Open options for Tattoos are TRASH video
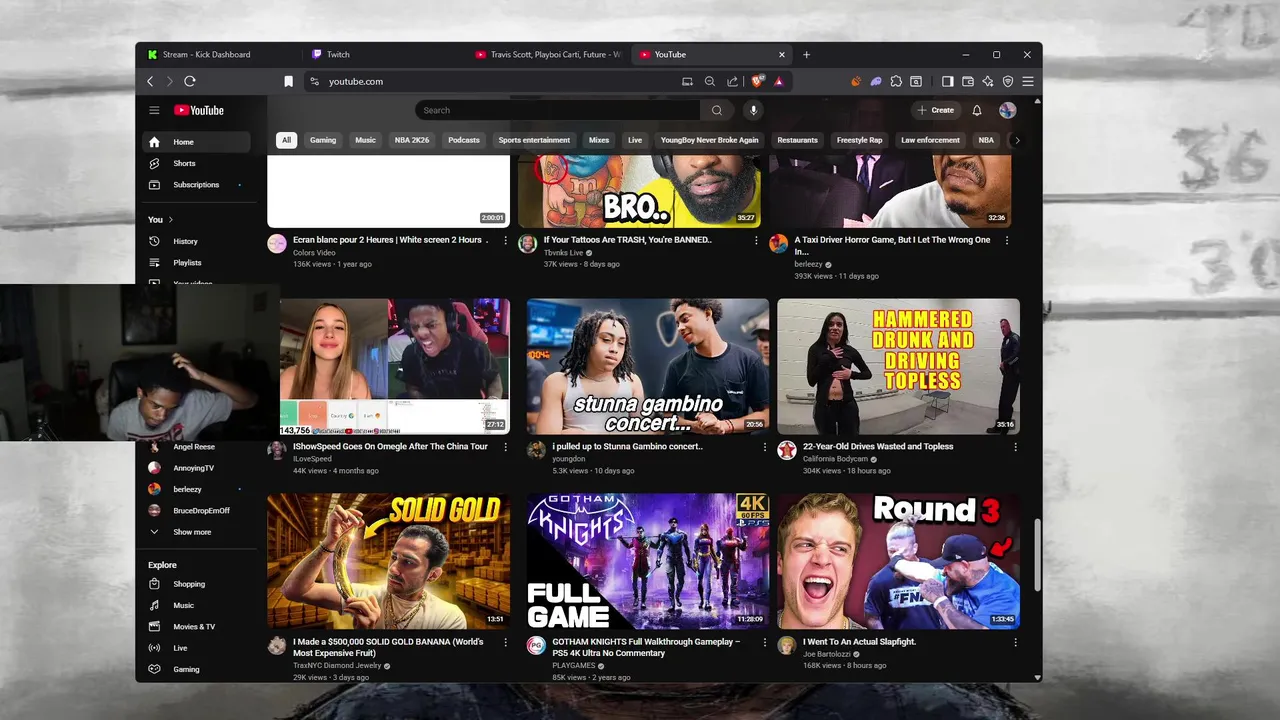The image size is (1280, 720). pos(756,240)
